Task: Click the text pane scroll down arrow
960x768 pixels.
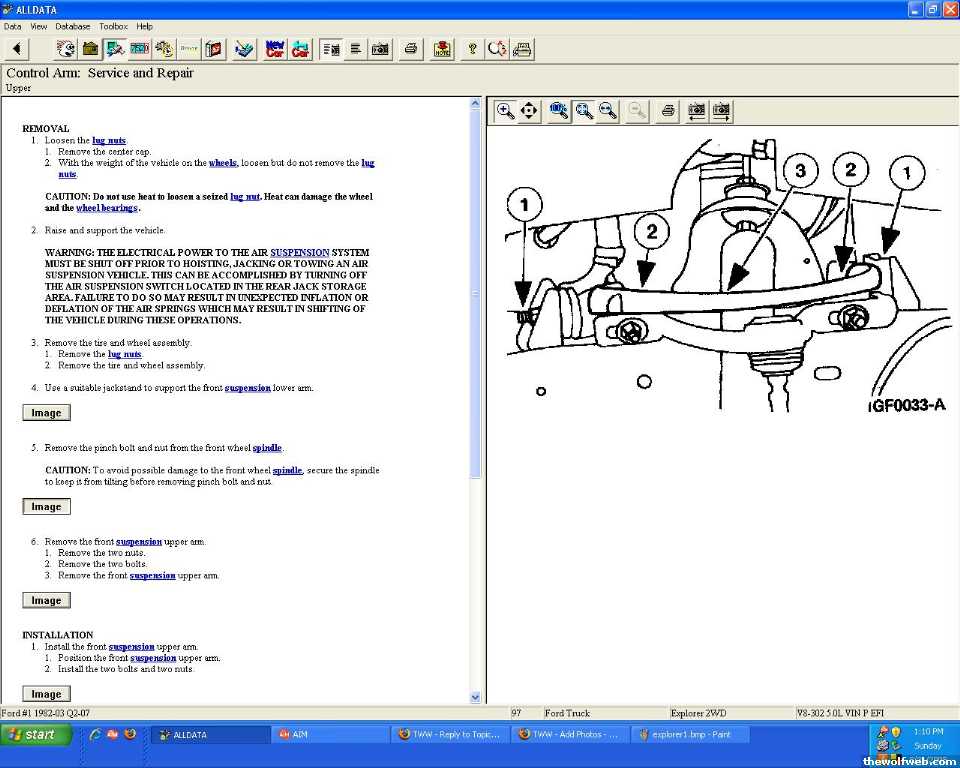Action: [475, 697]
